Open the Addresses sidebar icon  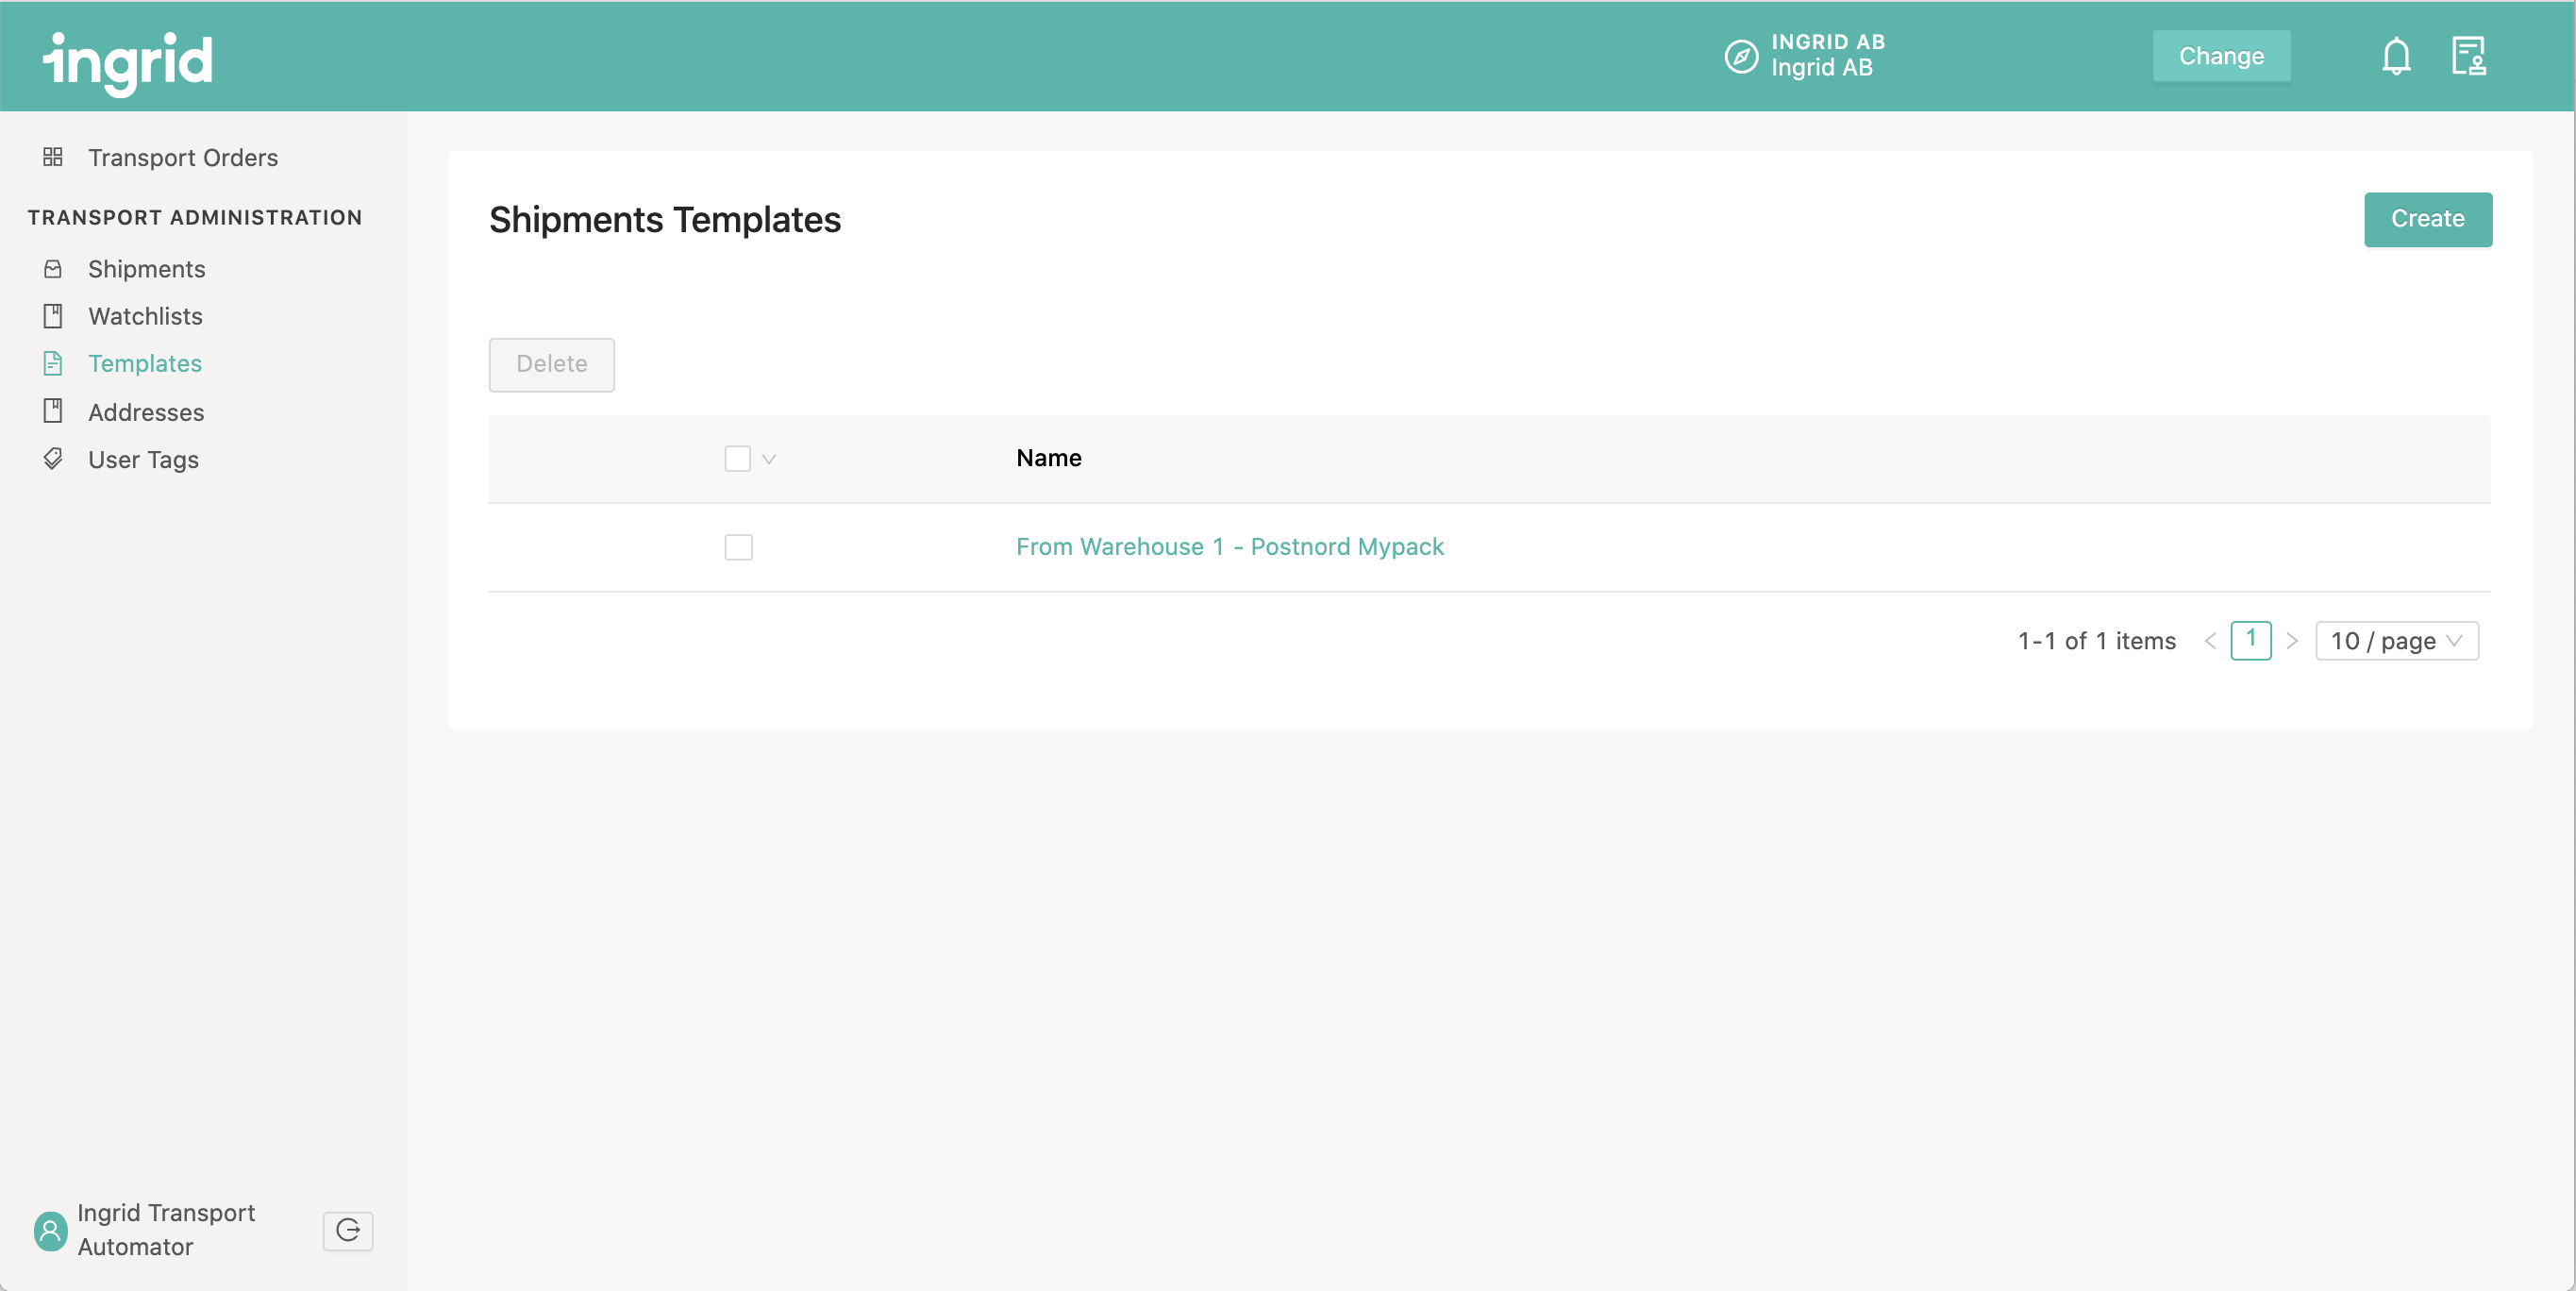[x=53, y=411]
